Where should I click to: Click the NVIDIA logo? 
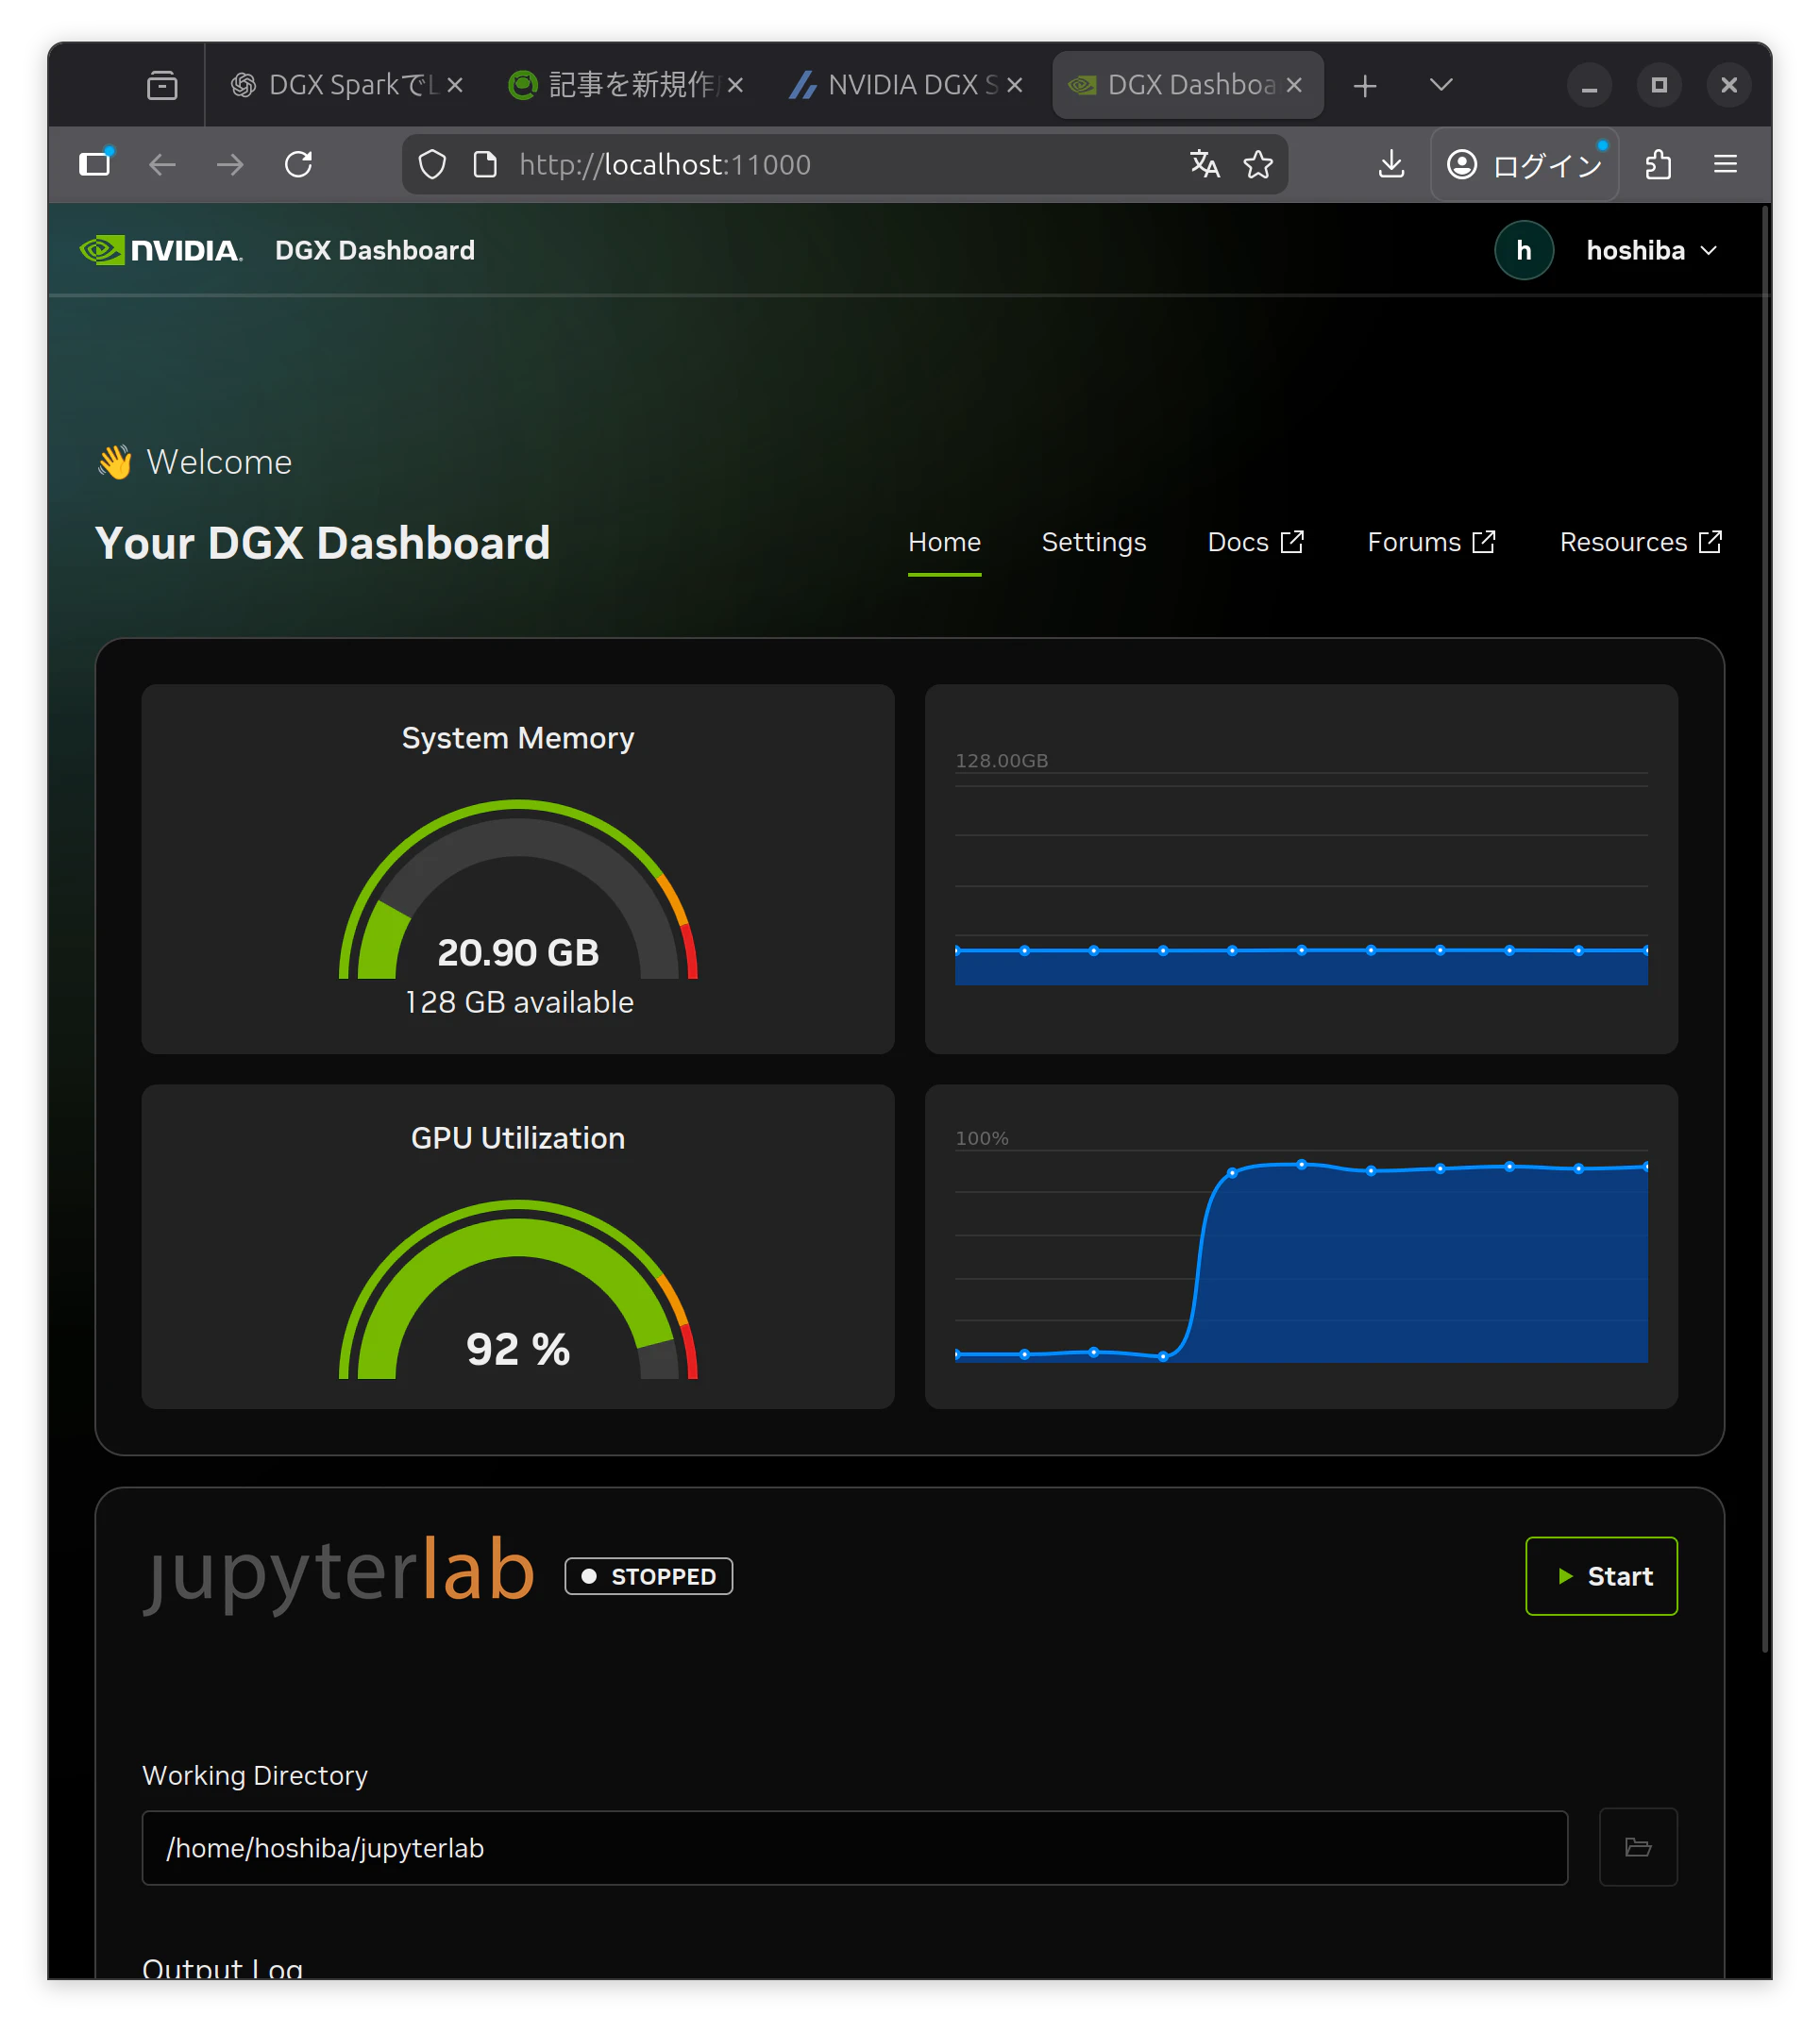[x=161, y=250]
